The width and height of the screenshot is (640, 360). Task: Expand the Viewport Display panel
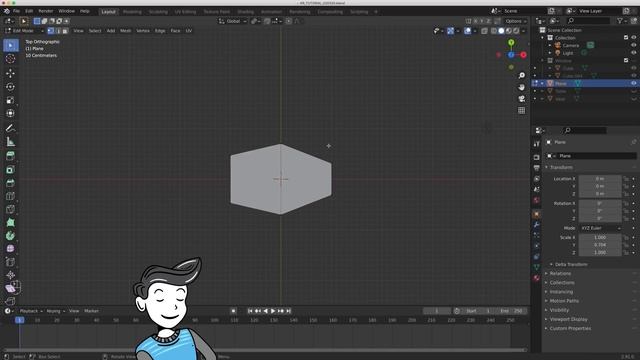pyautogui.click(x=568, y=319)
